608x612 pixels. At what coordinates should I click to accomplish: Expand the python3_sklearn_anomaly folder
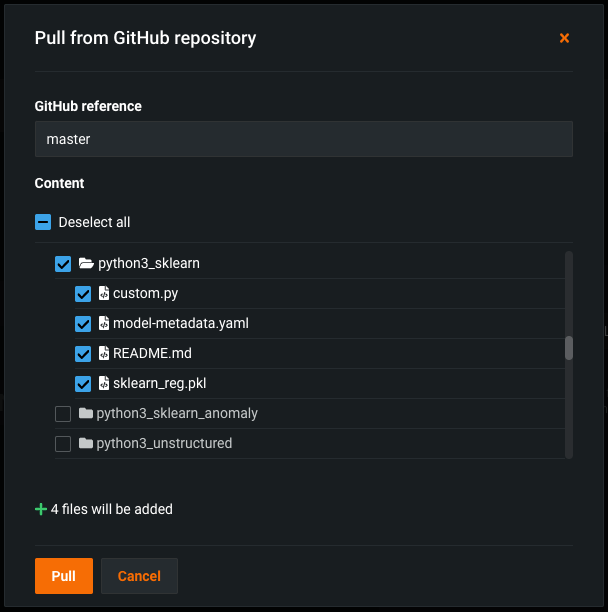(176, 414)
